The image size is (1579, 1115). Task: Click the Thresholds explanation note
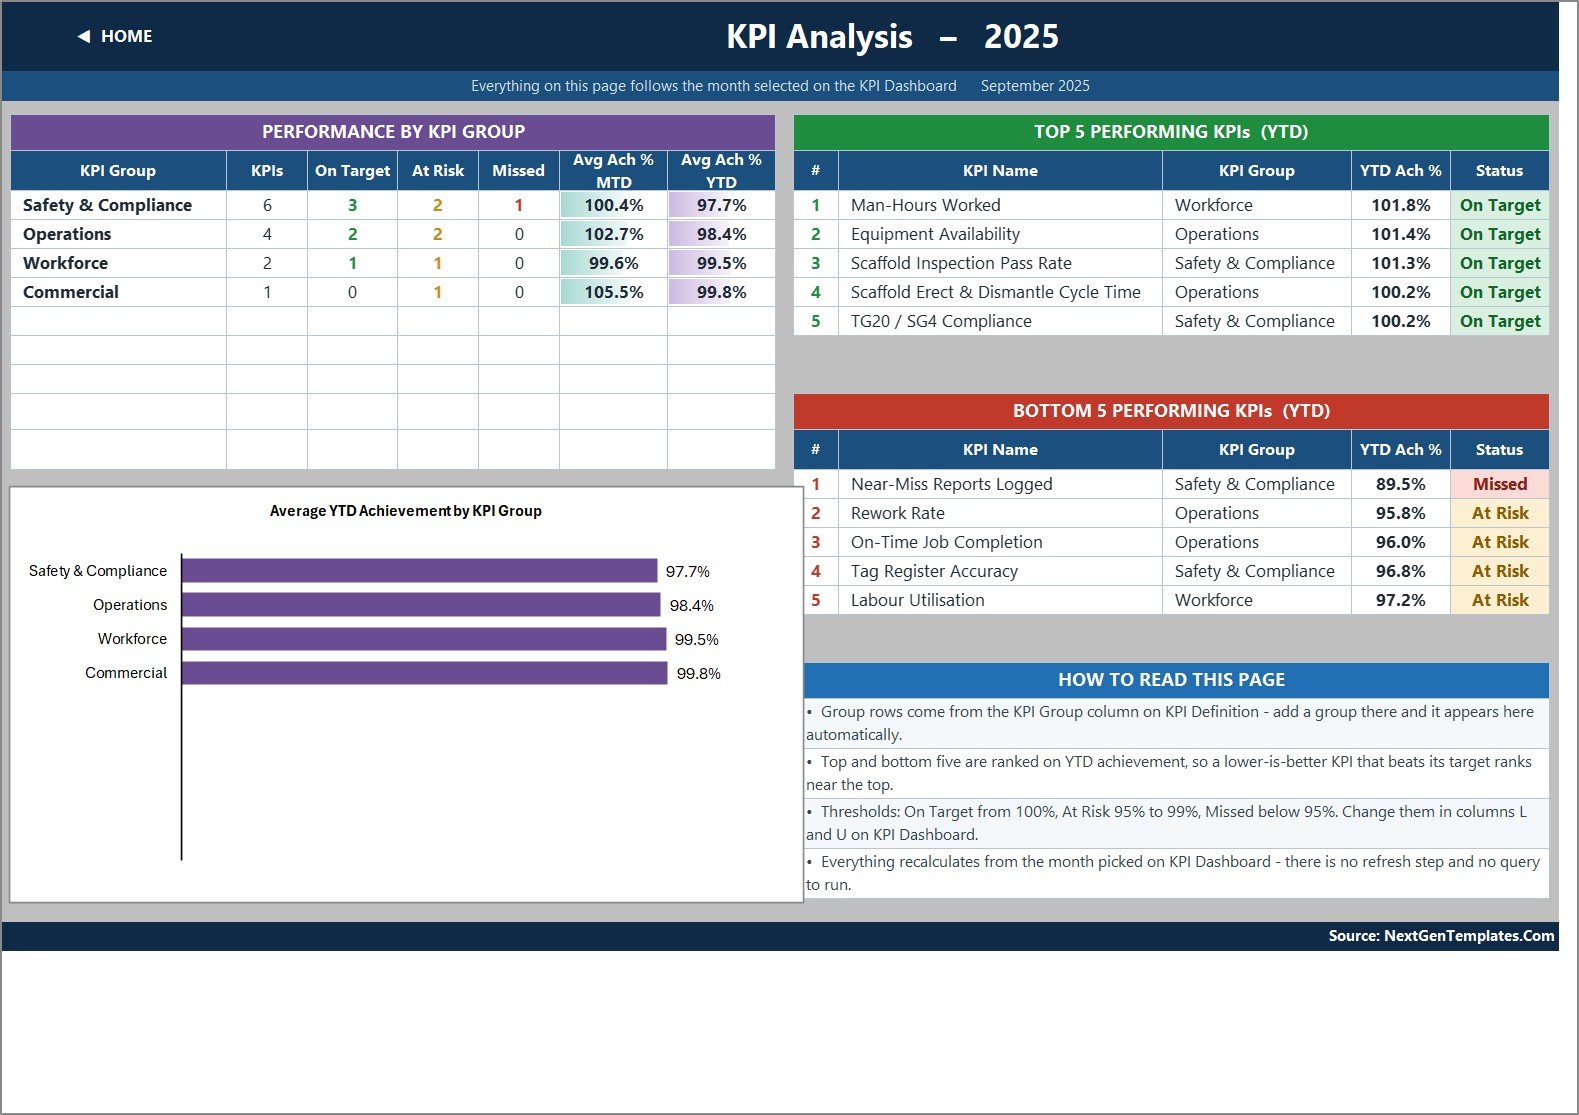pos(1176,823)
